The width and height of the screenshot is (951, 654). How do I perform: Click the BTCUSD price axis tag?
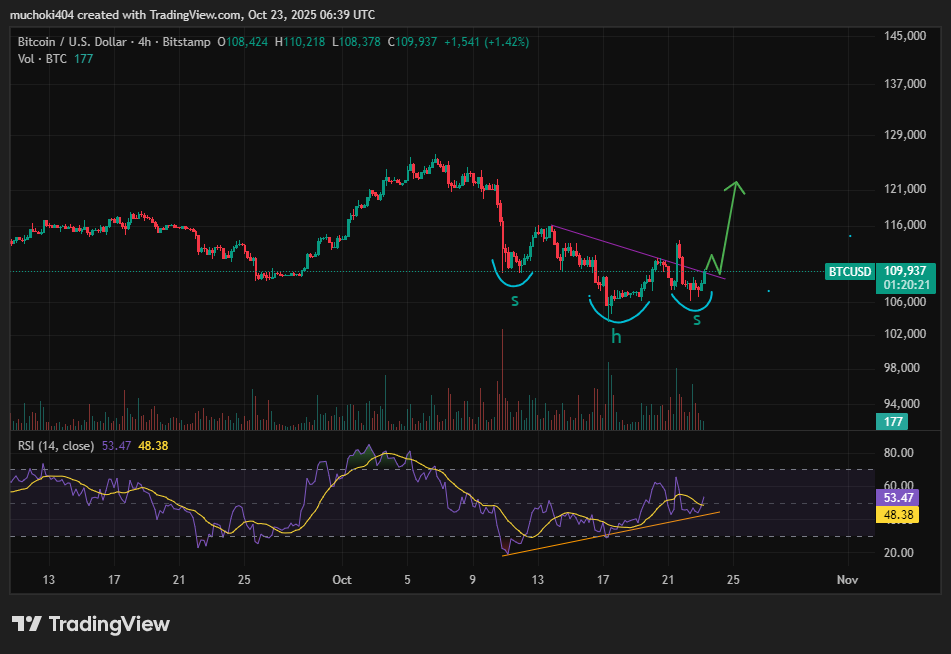851,271
